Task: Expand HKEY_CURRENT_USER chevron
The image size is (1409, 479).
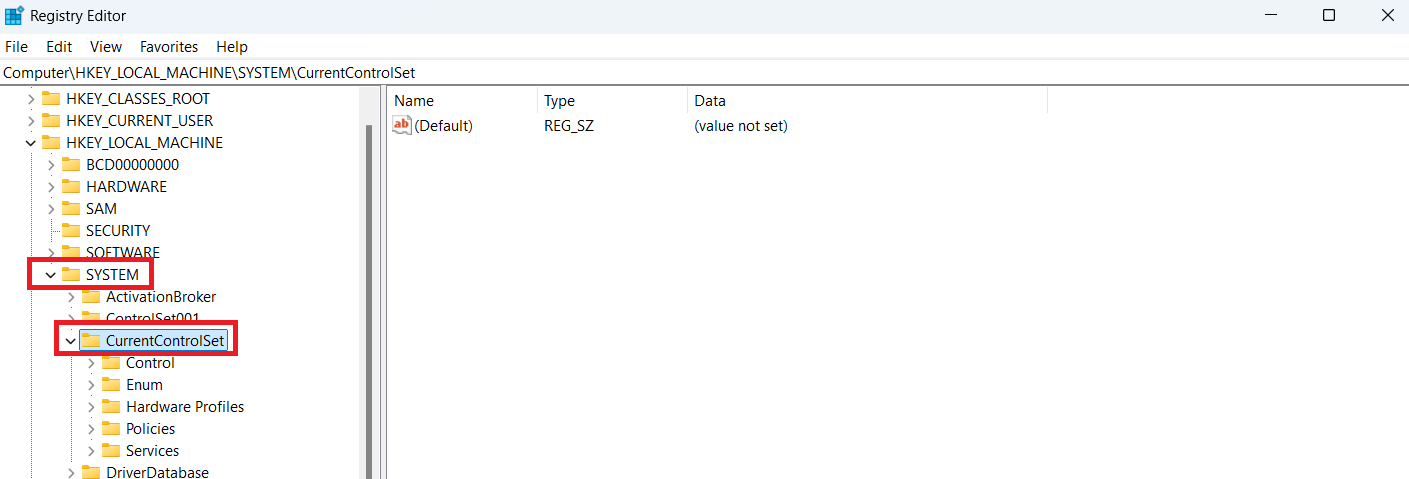Action: [30, 121]
